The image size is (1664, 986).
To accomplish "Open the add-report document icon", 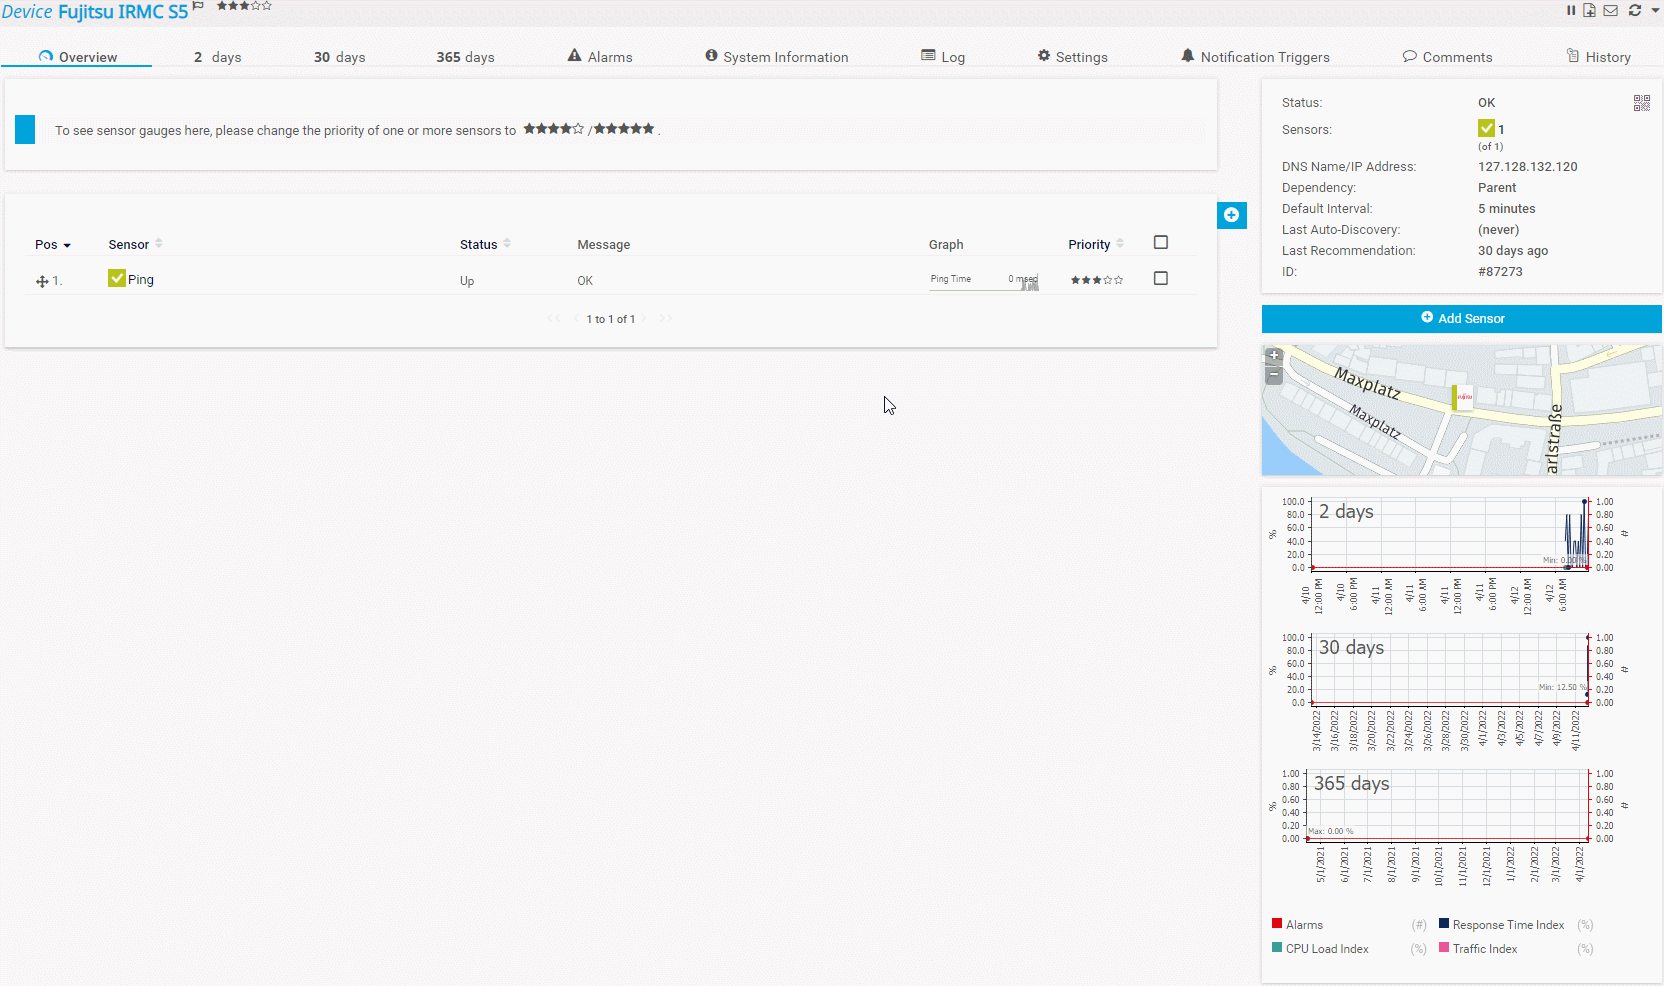I will pyautogui.click(x=1590, y=10).
